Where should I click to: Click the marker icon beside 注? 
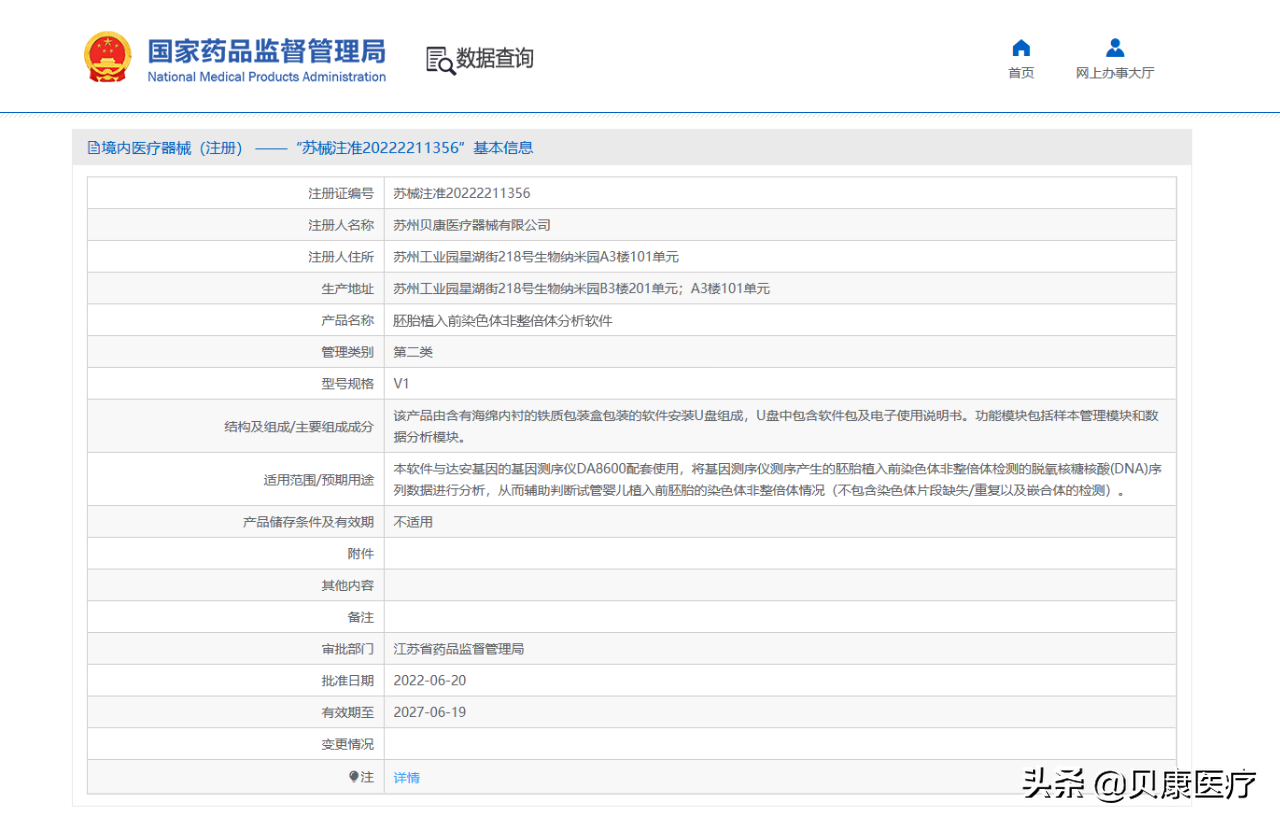353,777
